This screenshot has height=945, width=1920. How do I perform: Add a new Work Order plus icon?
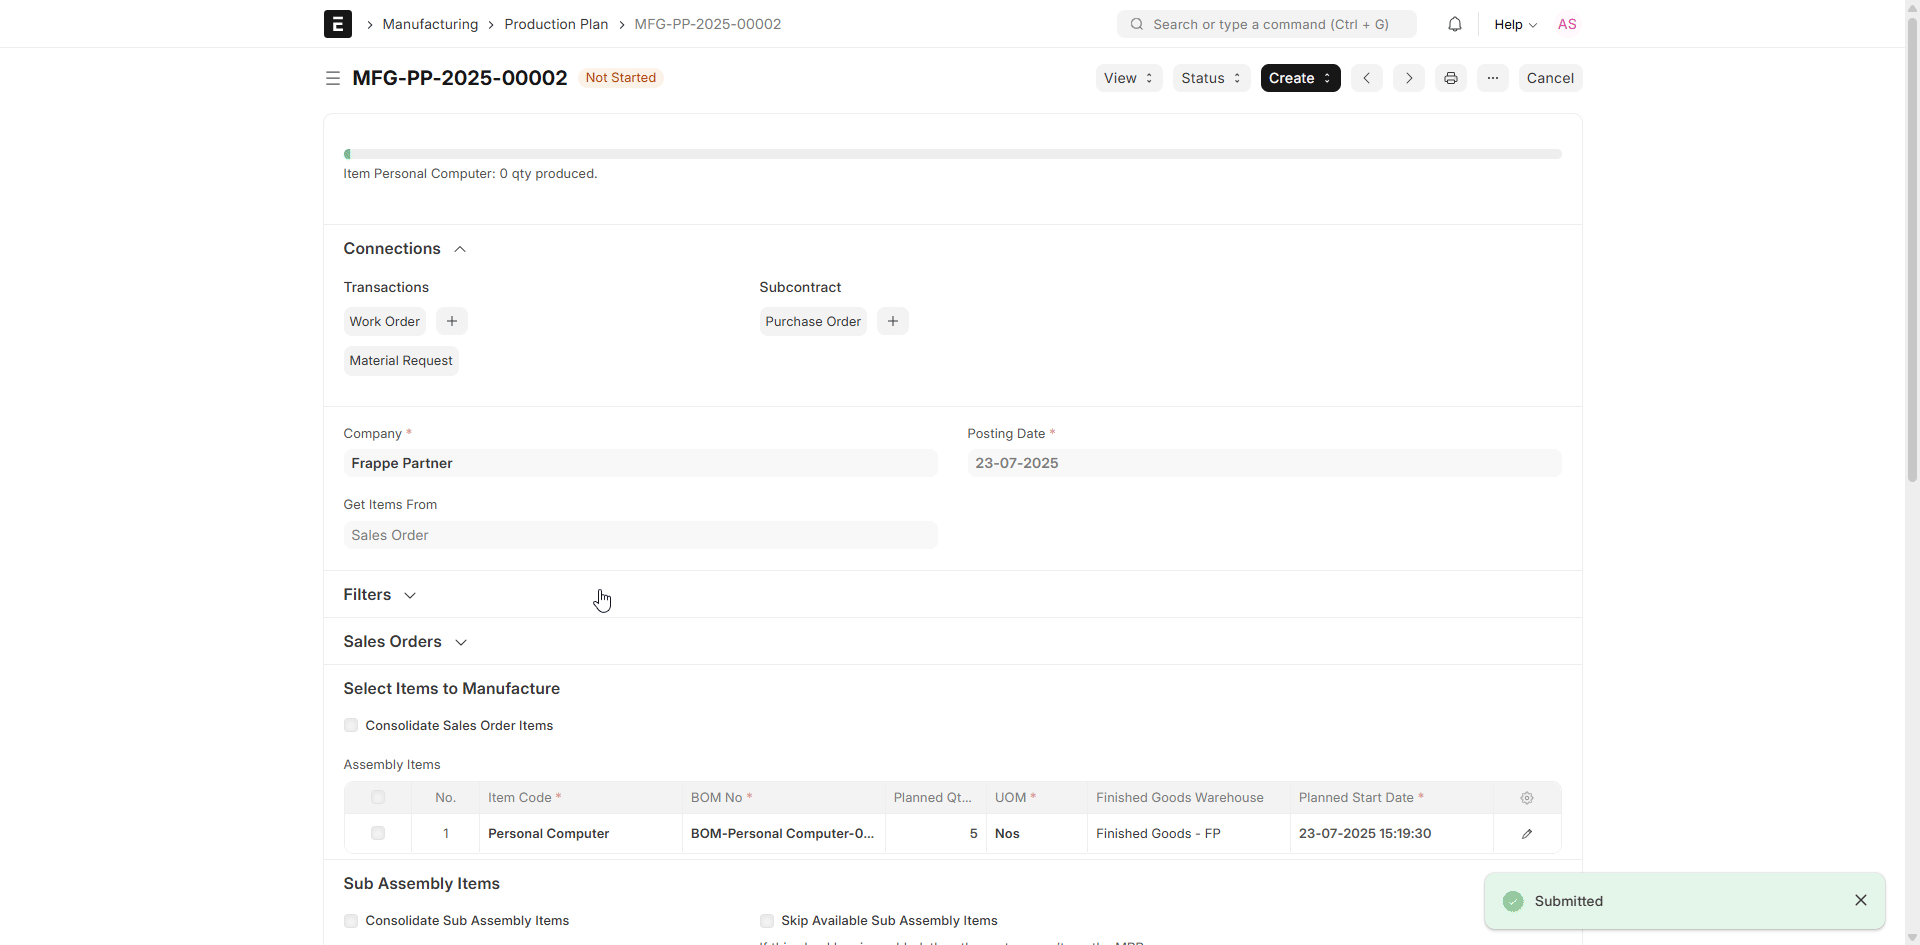452,321
